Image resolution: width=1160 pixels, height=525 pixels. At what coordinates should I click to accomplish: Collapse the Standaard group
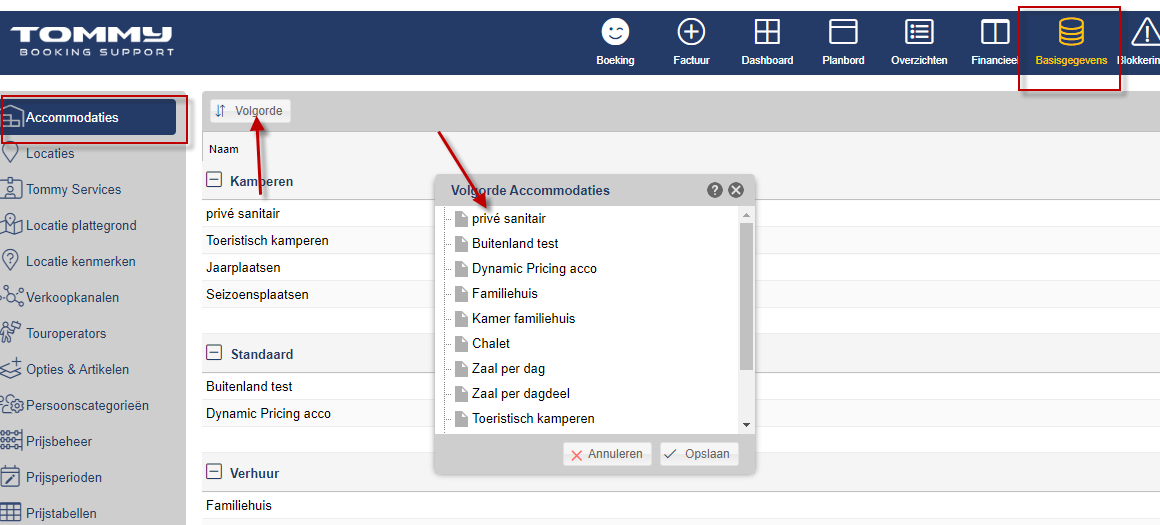(x=214, y=353)
